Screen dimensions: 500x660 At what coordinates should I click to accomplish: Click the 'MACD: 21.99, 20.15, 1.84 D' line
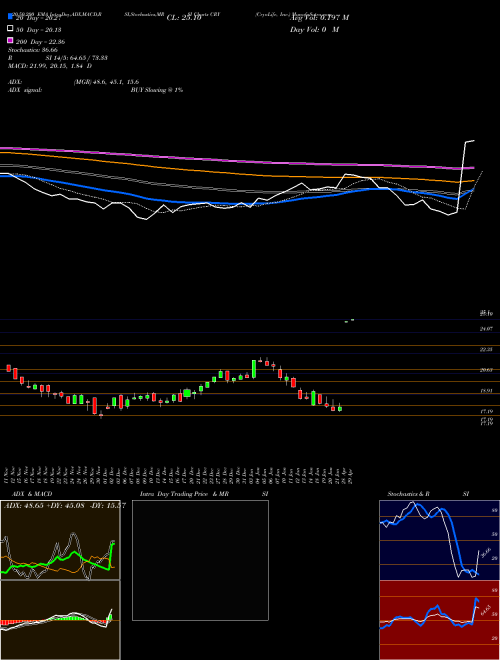[50, 66]
